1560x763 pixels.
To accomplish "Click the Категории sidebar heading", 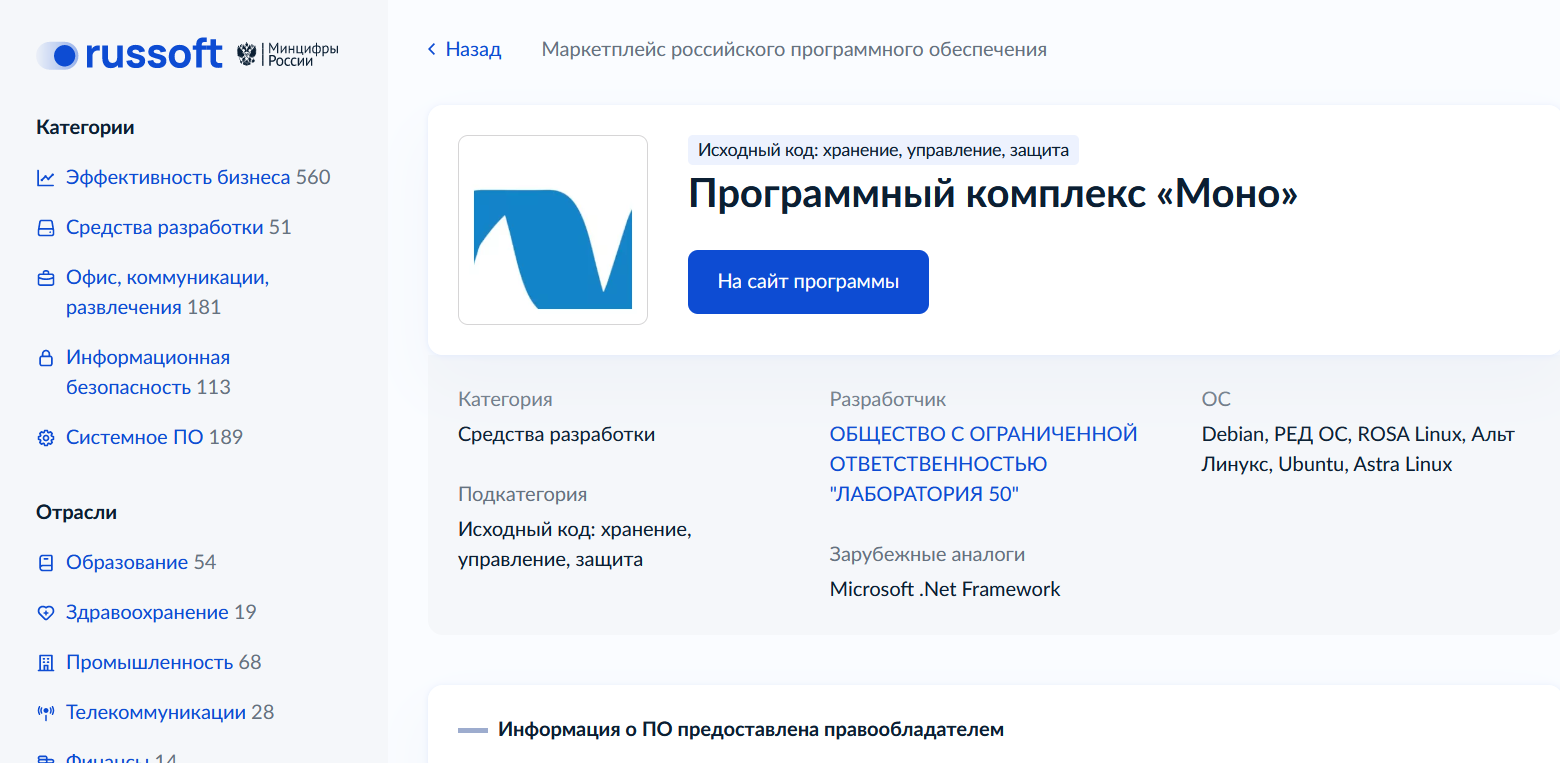I will [85, 127].
